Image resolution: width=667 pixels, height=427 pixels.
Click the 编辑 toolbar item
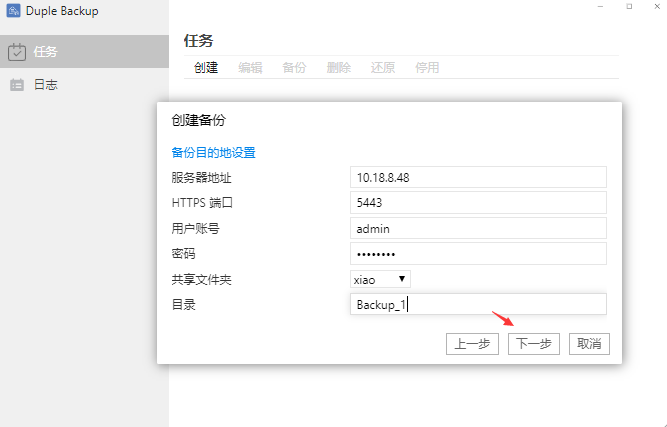click(x=250, y=68)
